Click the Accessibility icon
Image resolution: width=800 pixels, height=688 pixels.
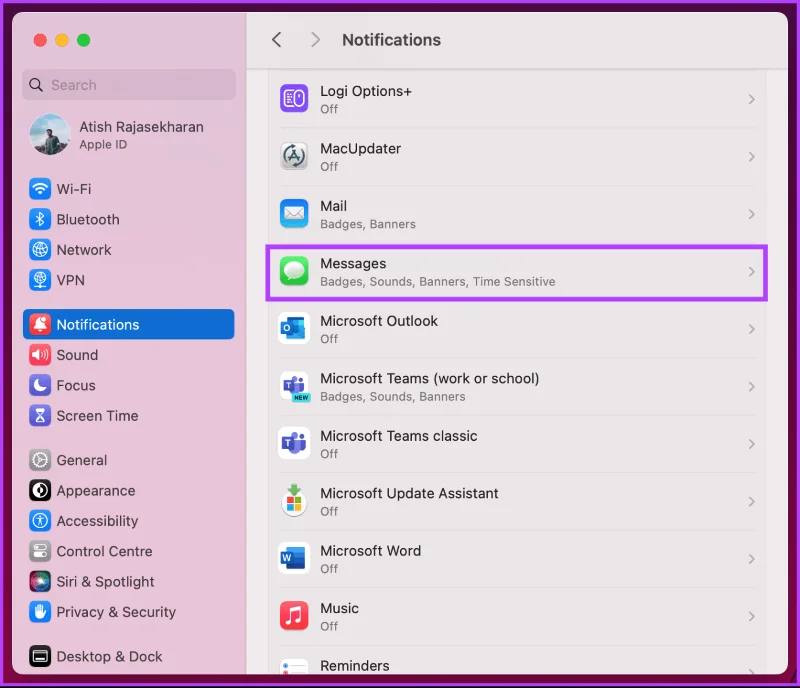point(40,521)
